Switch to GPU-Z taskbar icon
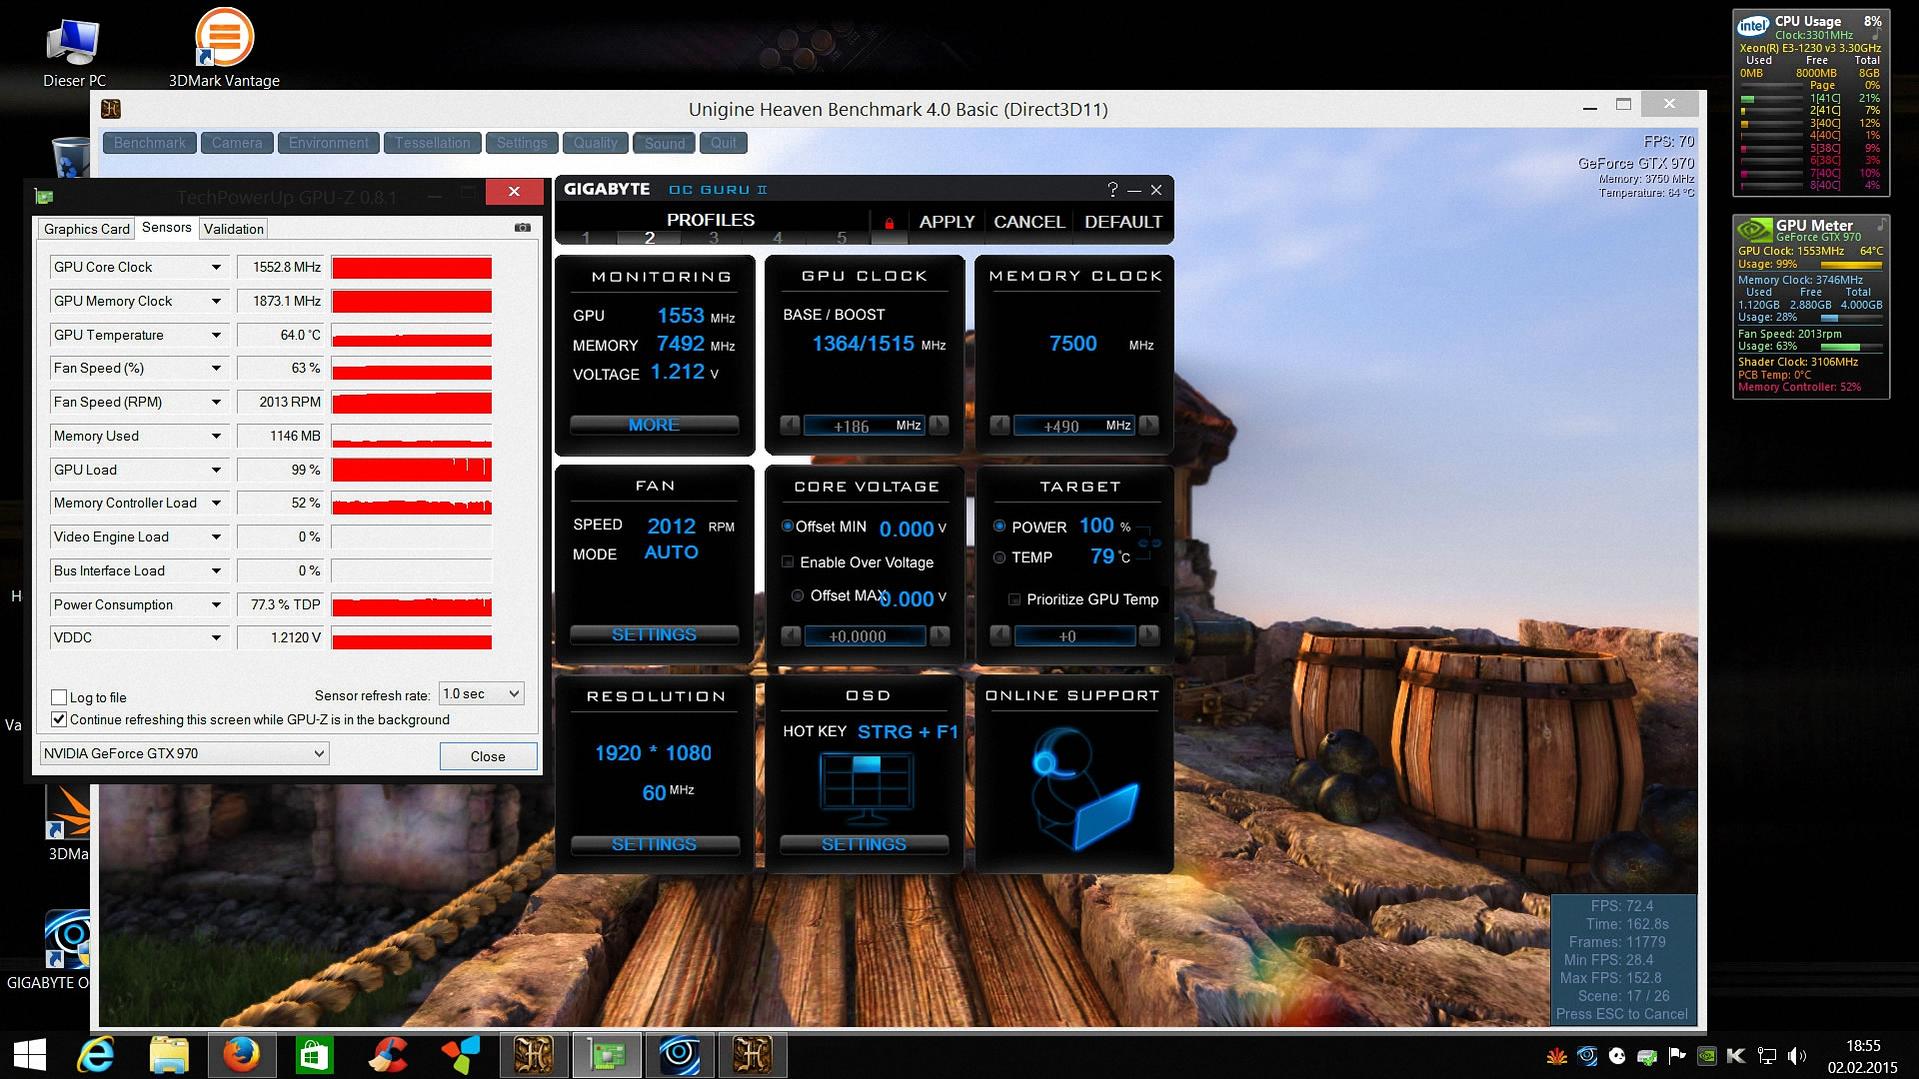 pyautogui.click(x=606, y=1055)
